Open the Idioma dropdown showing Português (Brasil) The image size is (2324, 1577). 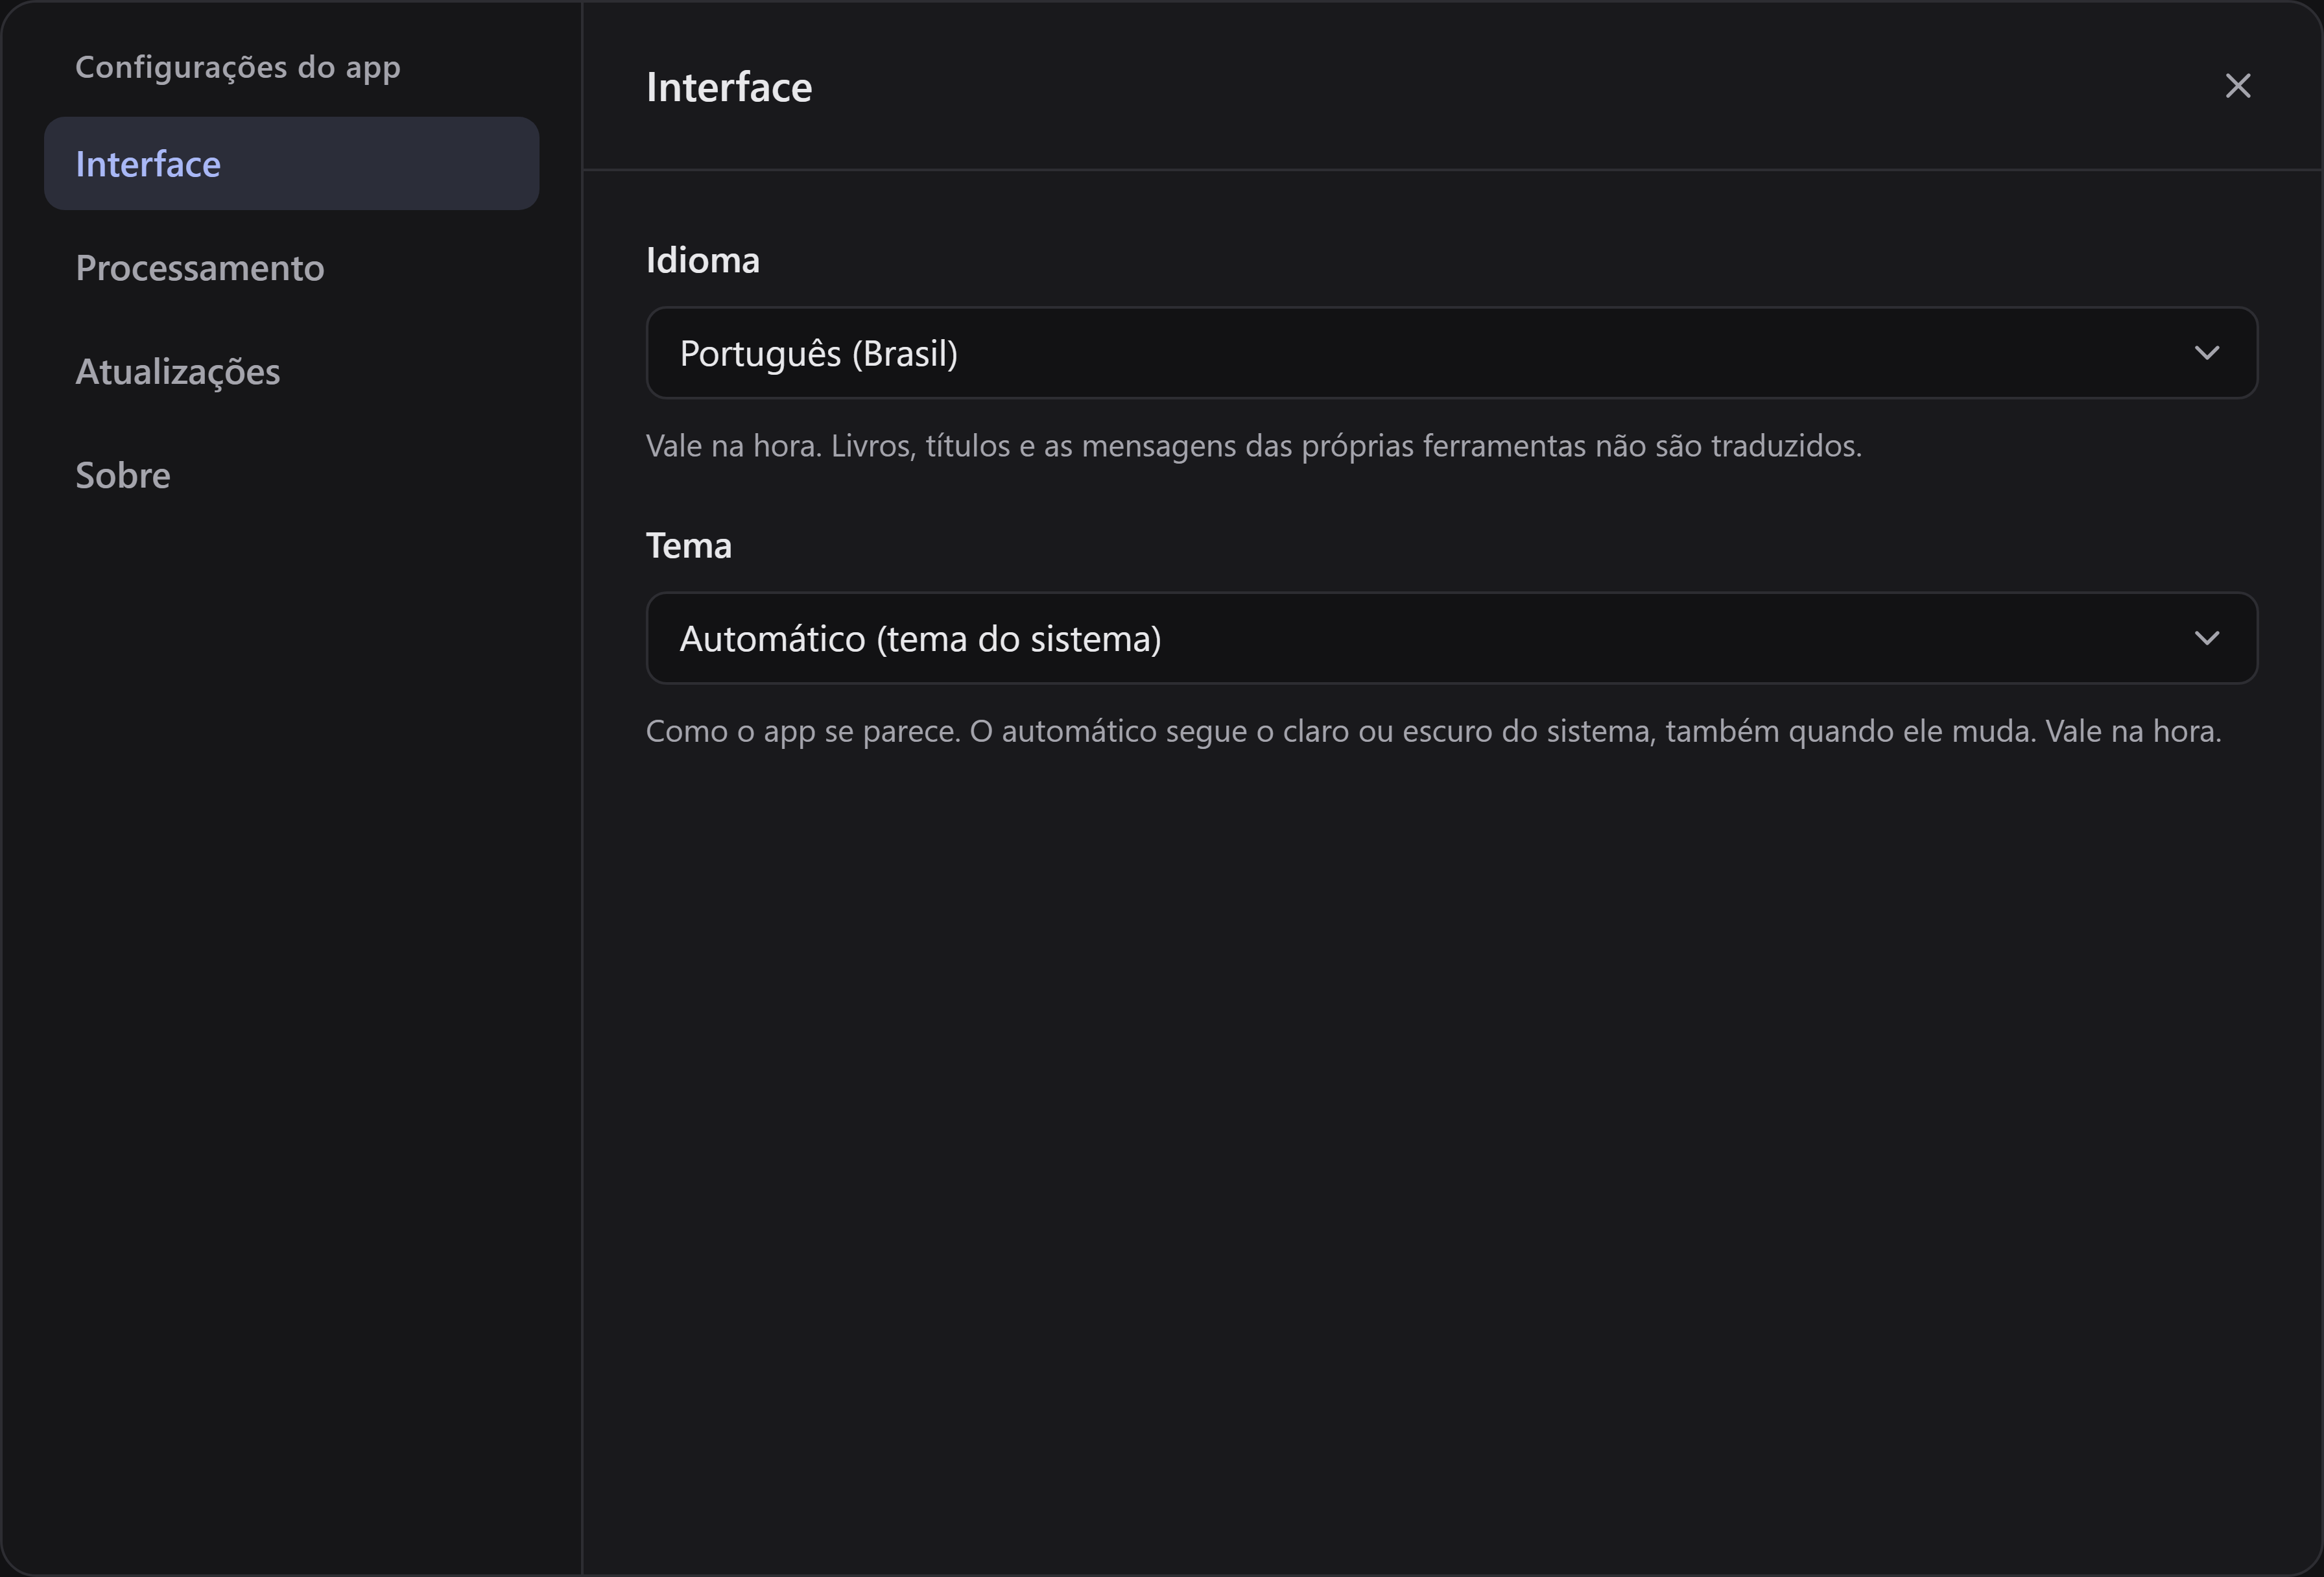(x=1451, y=353)
